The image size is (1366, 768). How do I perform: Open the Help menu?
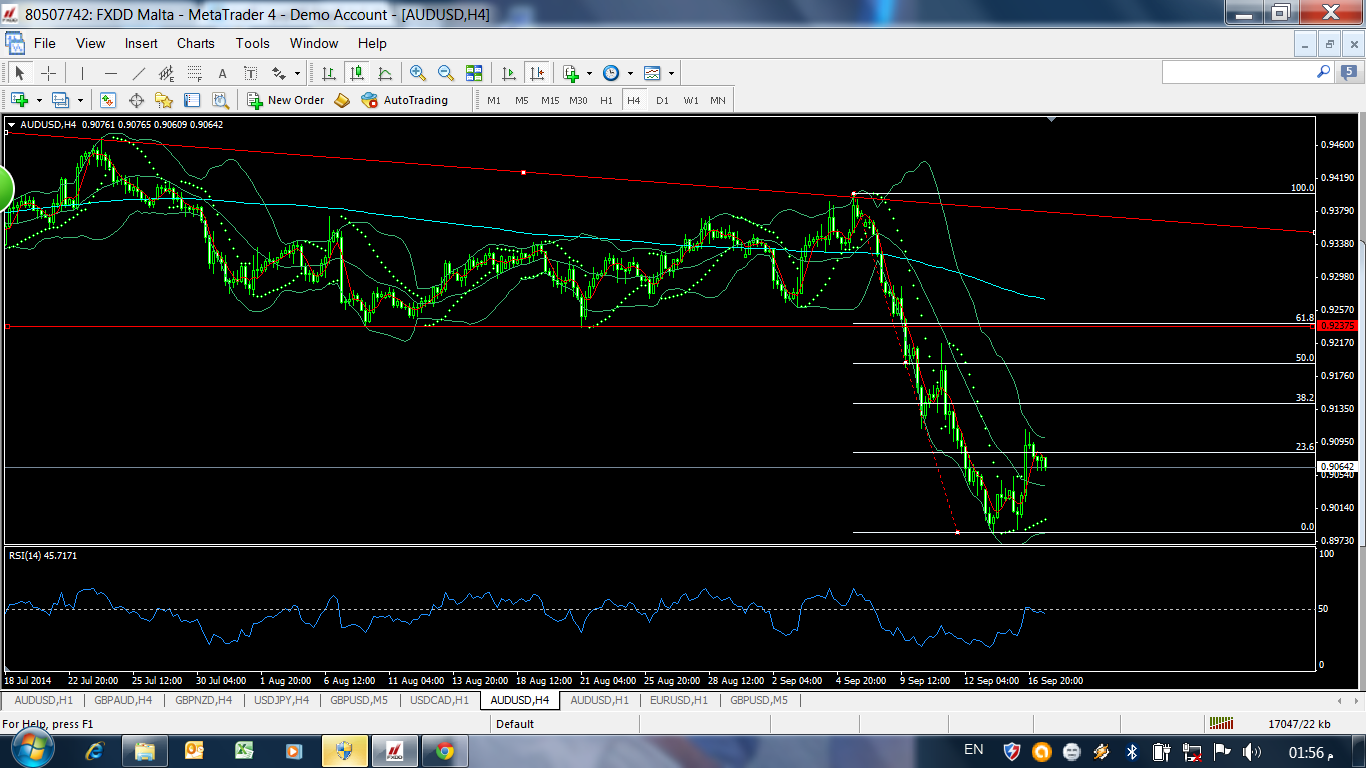372,43
